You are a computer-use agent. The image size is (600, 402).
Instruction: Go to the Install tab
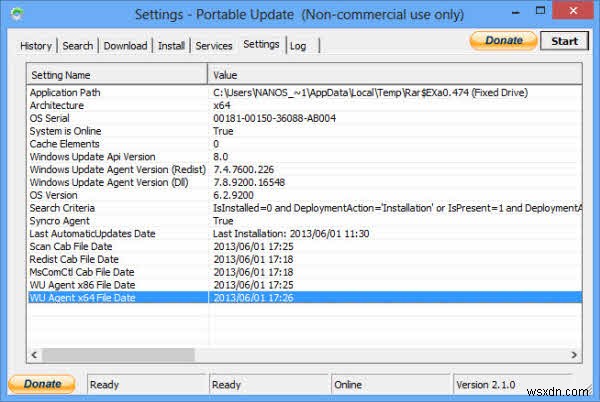tap(171, 46)
